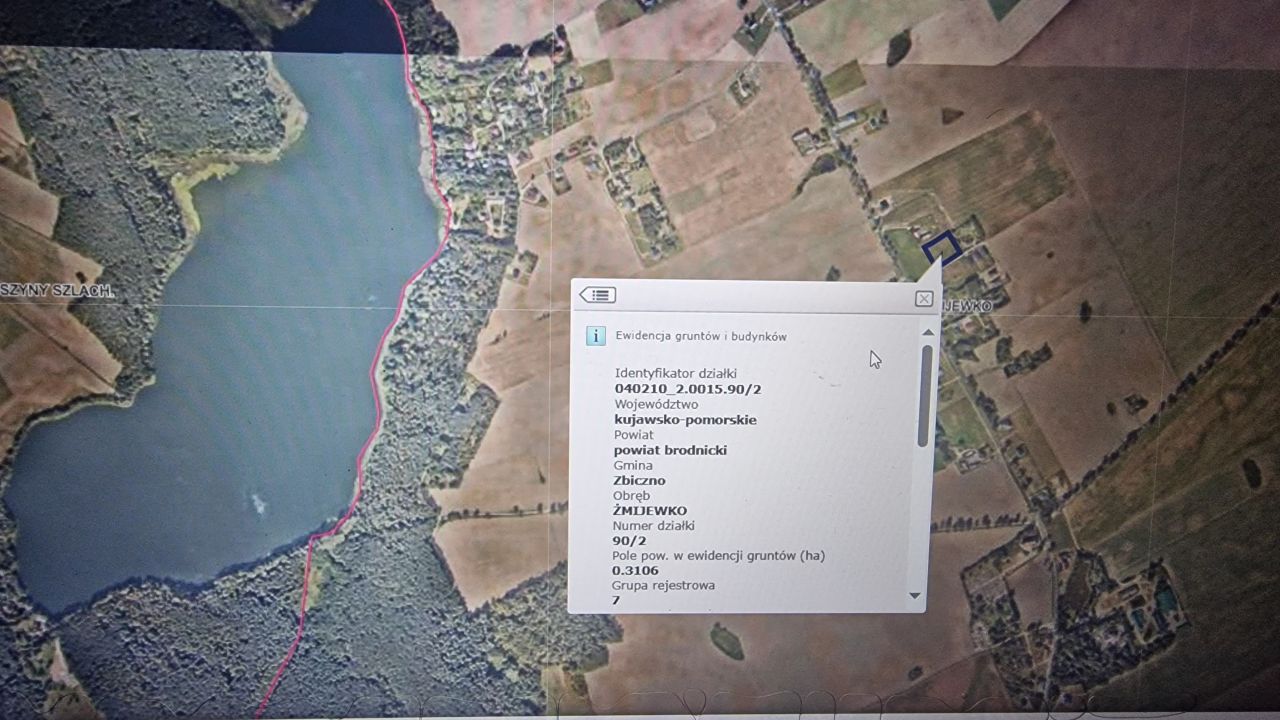
Task: Click the label "Województwo"
Action: (656, 404)
